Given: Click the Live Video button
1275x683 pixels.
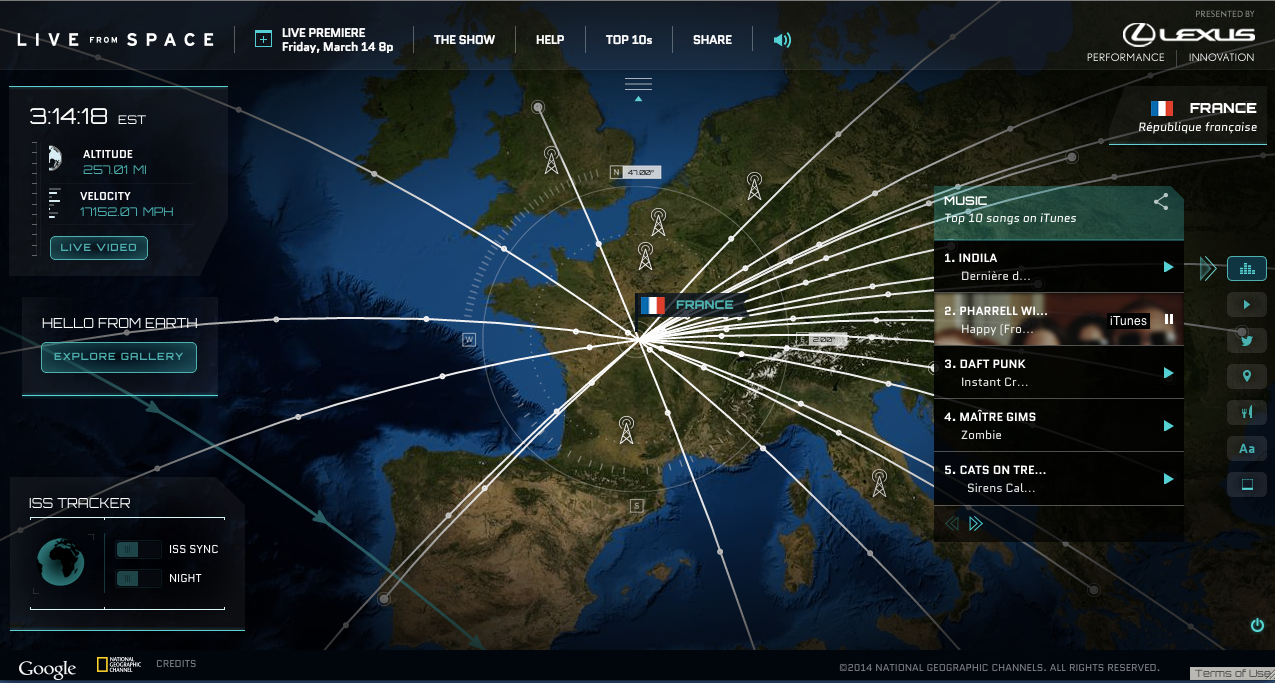Looking at the screenshot, I should point(99,248).
